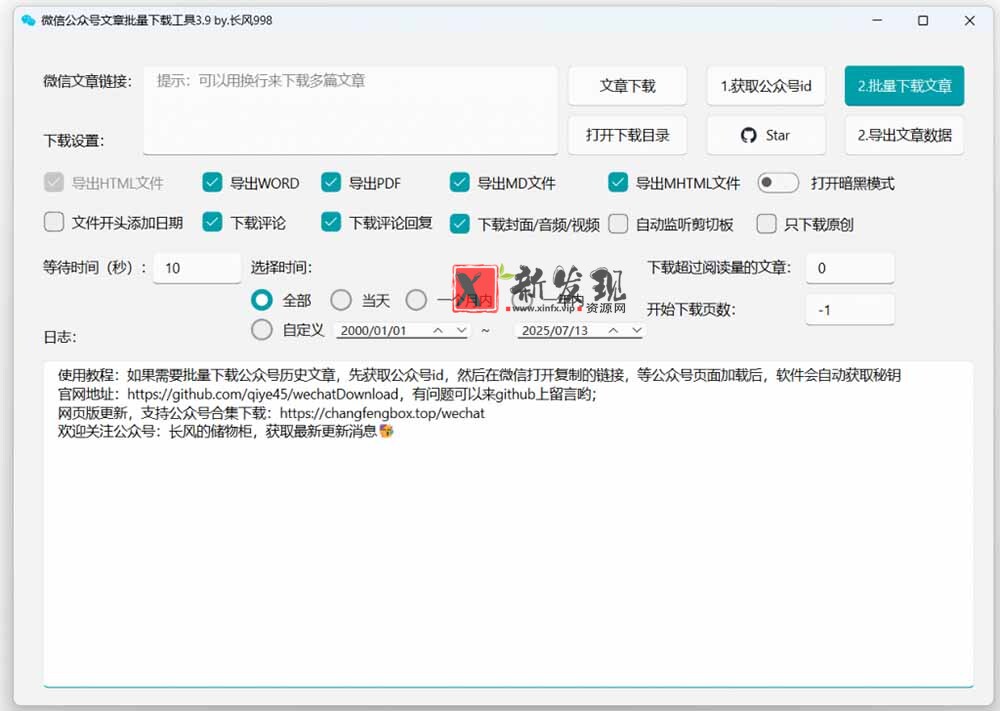The height and width of the screenshot is (711, 1000).
Task: Close the application window
Action: [x=969, y=20]
